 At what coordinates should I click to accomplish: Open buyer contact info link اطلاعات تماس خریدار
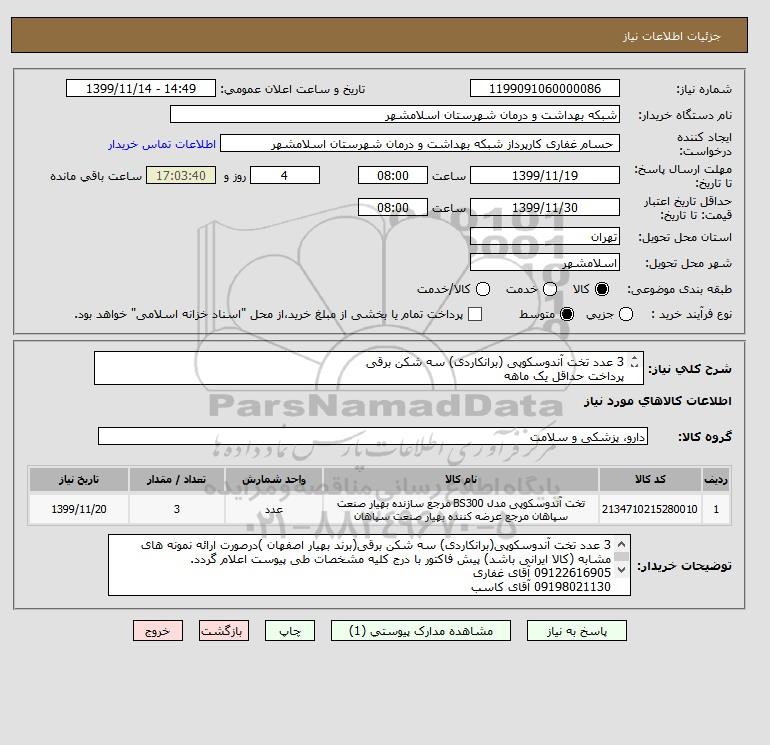[162, 144]
